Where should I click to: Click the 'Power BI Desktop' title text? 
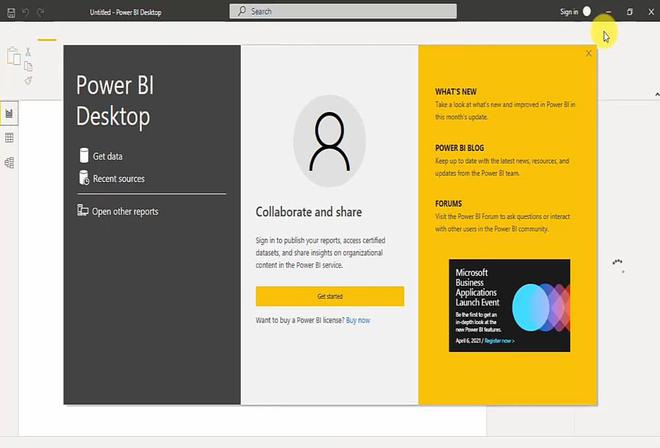[x=115, y=101]
